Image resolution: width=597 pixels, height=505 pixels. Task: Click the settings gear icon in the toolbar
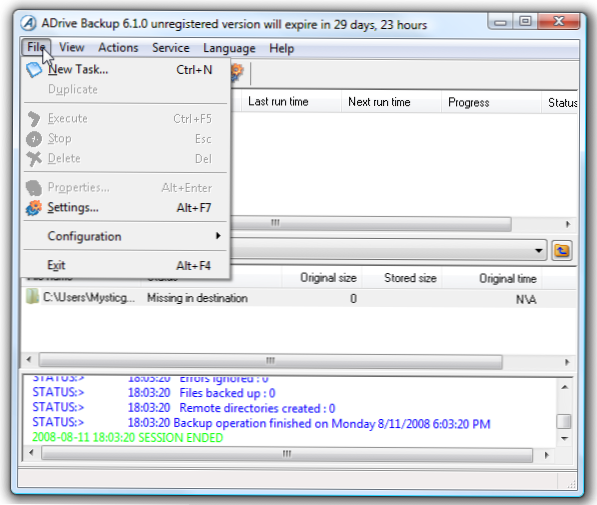[236, 71]
